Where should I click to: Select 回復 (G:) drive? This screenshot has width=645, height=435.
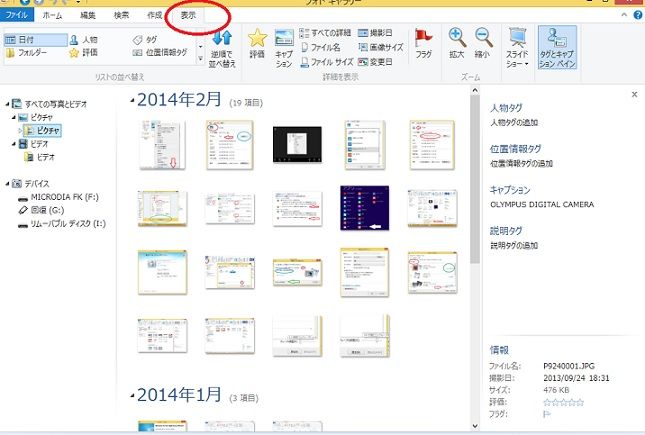click(41, 210)
